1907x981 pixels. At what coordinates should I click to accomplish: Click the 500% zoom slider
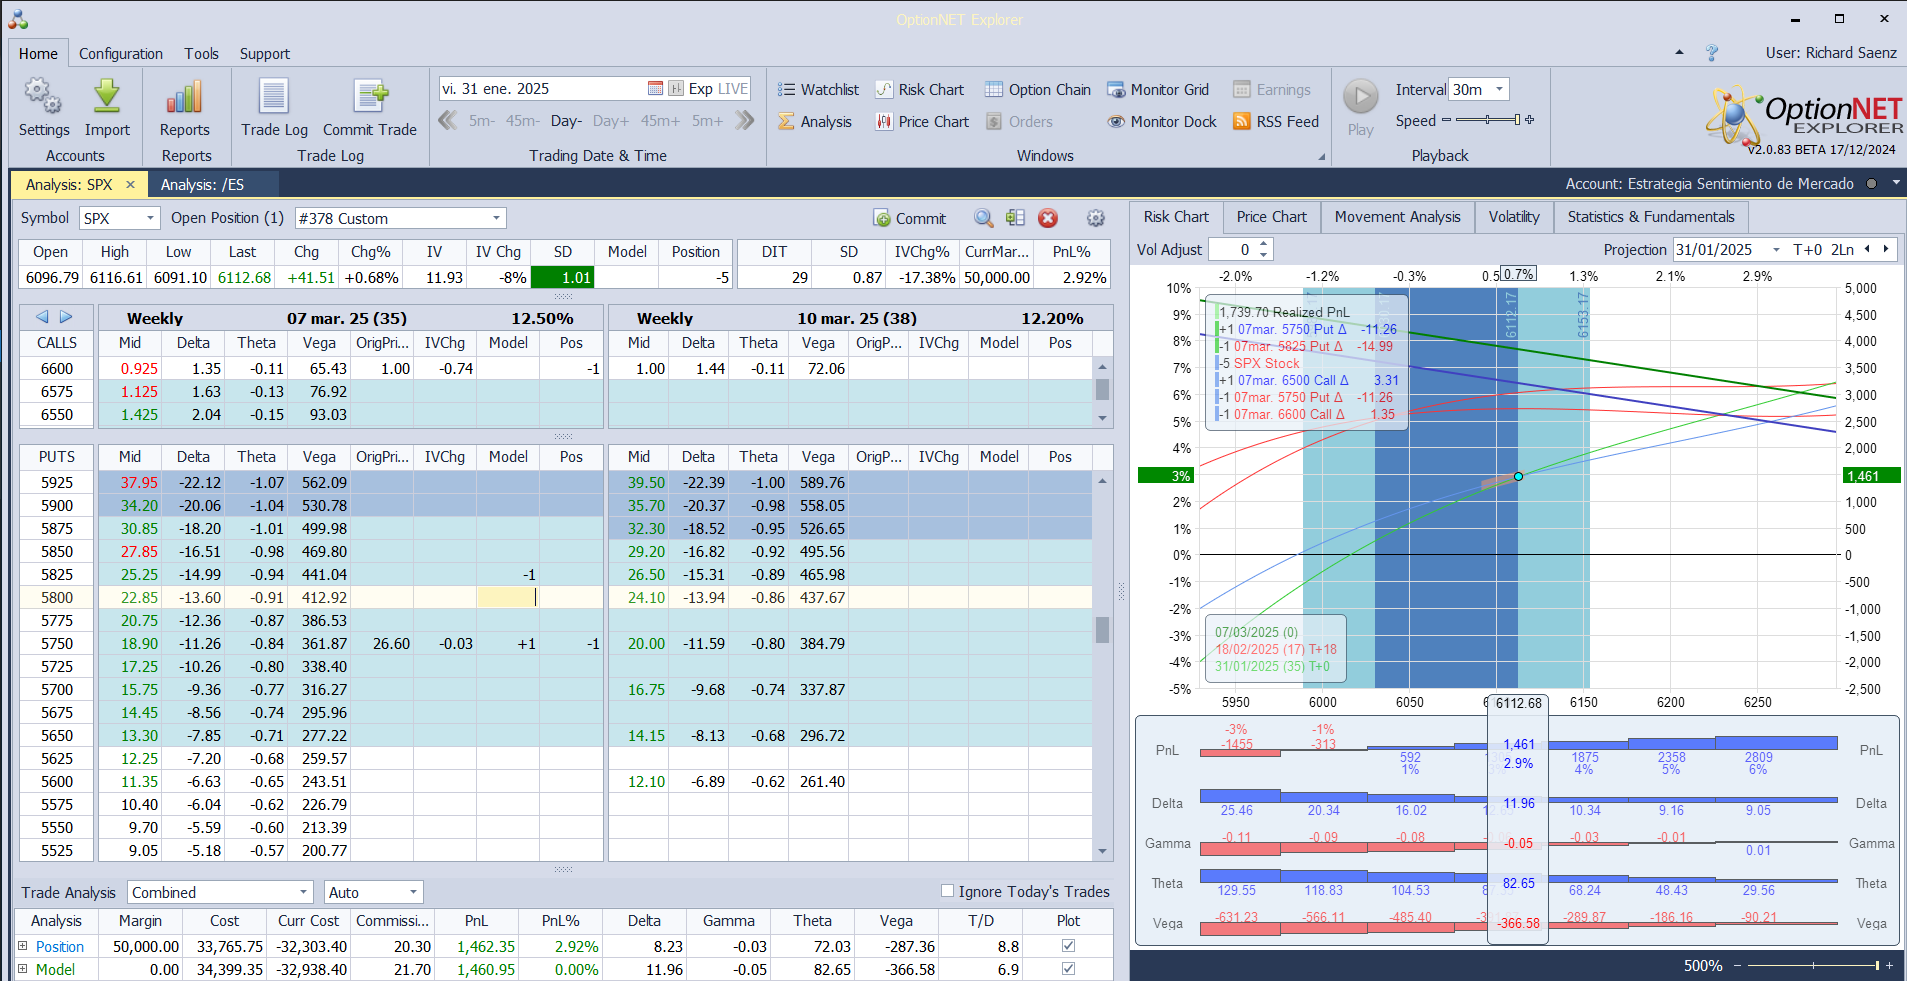coord(1813,965)
